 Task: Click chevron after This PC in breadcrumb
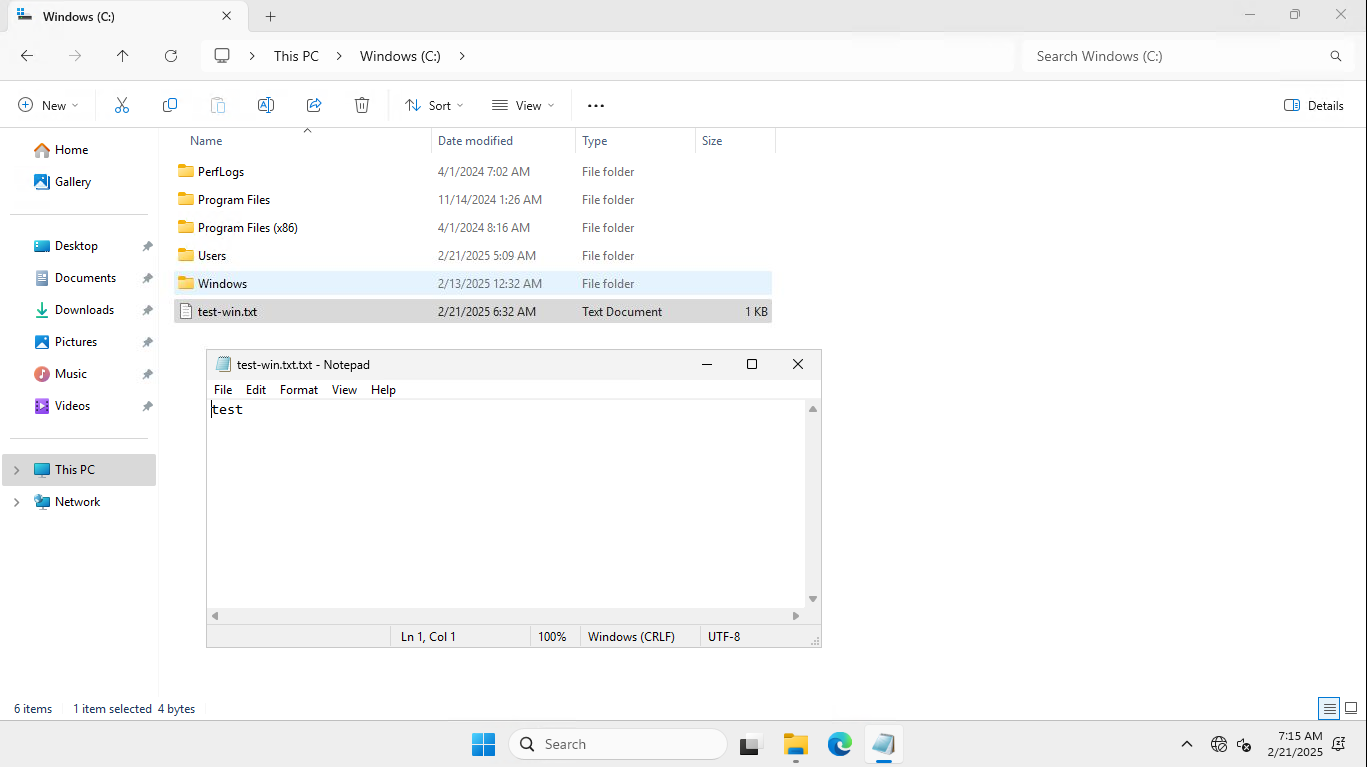coord(340,56)
